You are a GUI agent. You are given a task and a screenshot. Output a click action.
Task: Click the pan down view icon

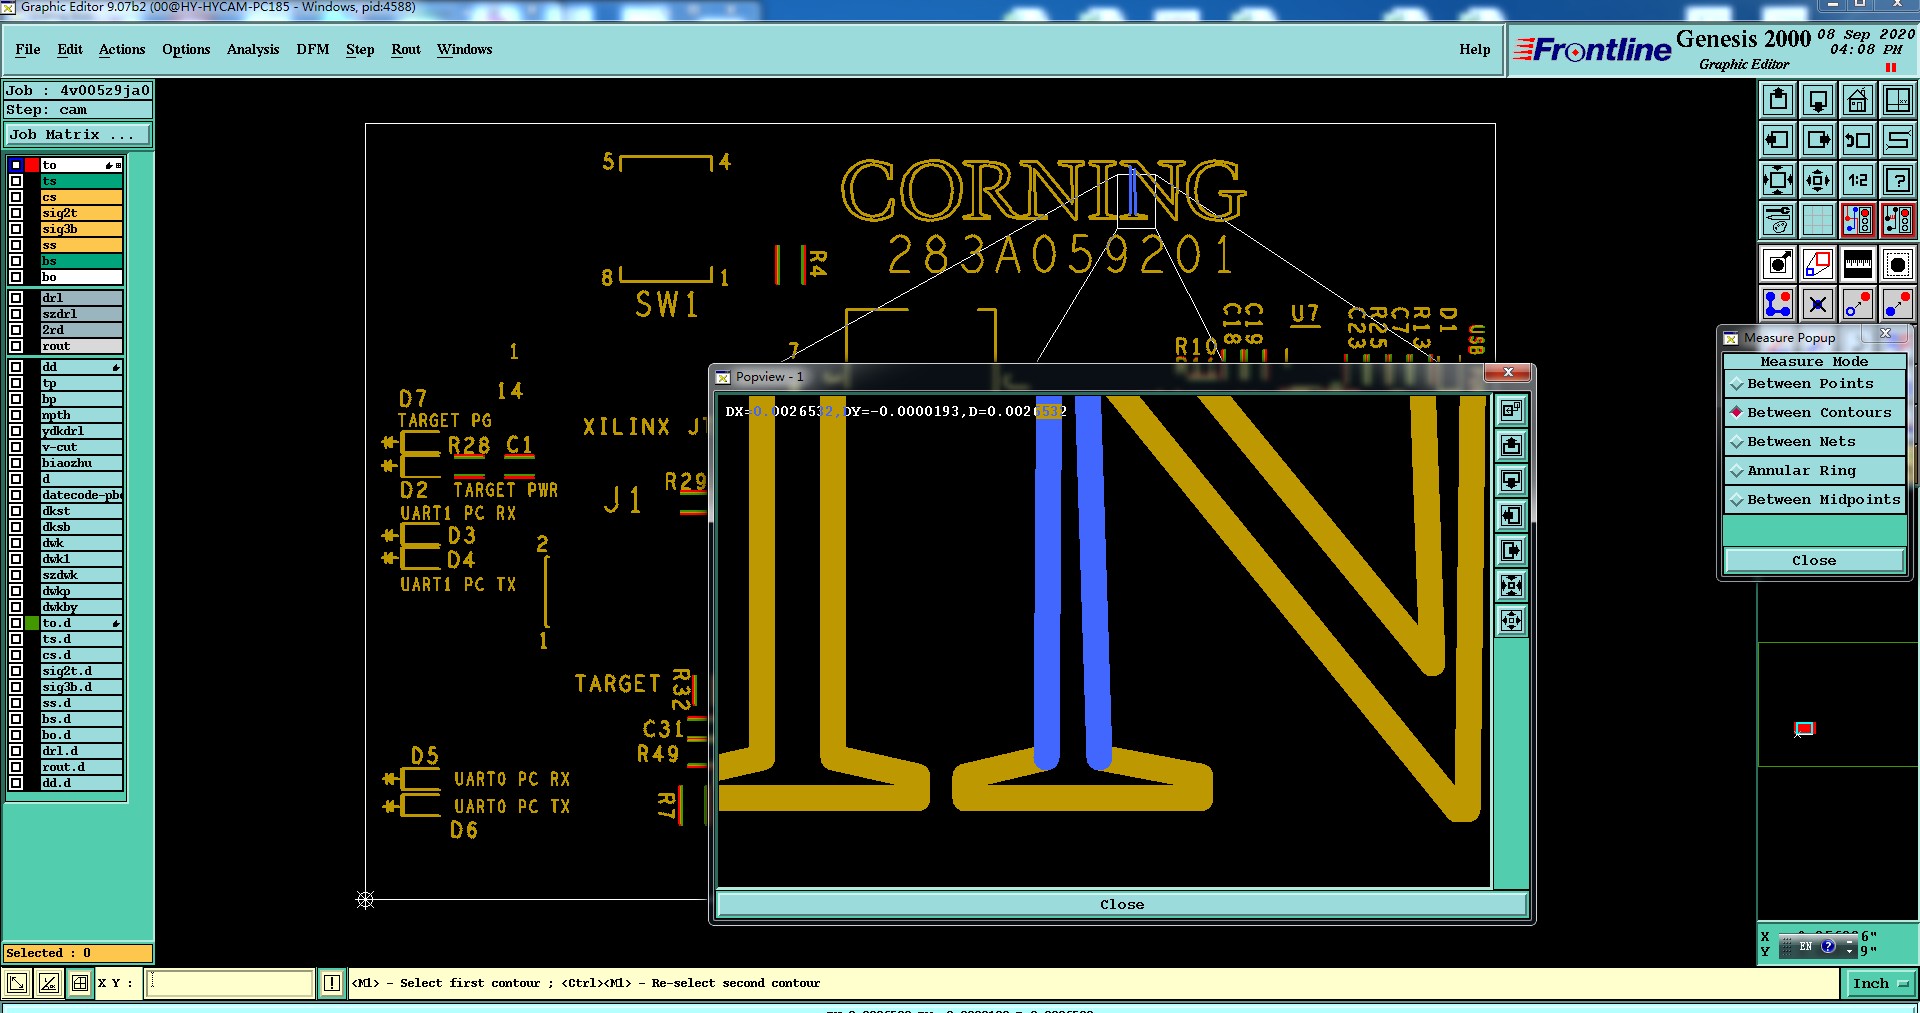pyautogui.click(x=1818, y=100)
